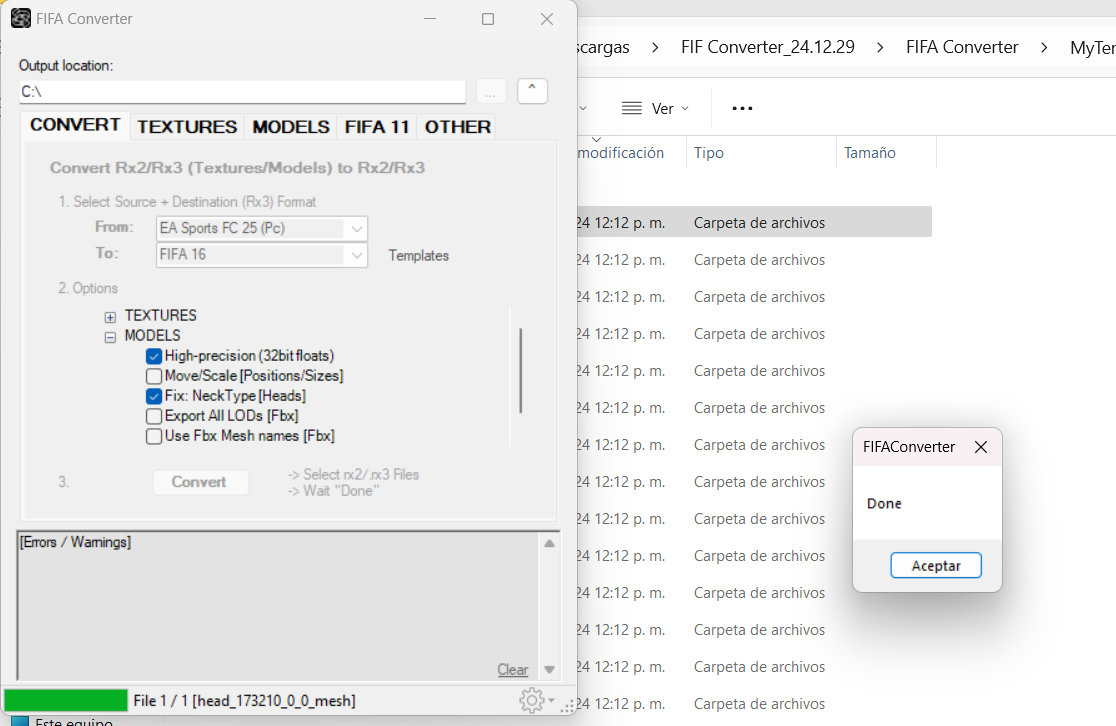Viewport: 1116px width, 726px height.
Task: Click the view list icon next to Ver
Action: tap(631, 108)
